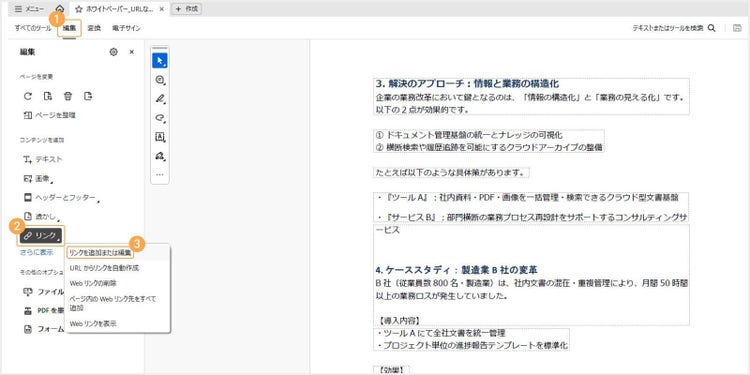Click line ツール A にて全社文書を統一管理
Screen dimensions: 750x375
point(441,333)
